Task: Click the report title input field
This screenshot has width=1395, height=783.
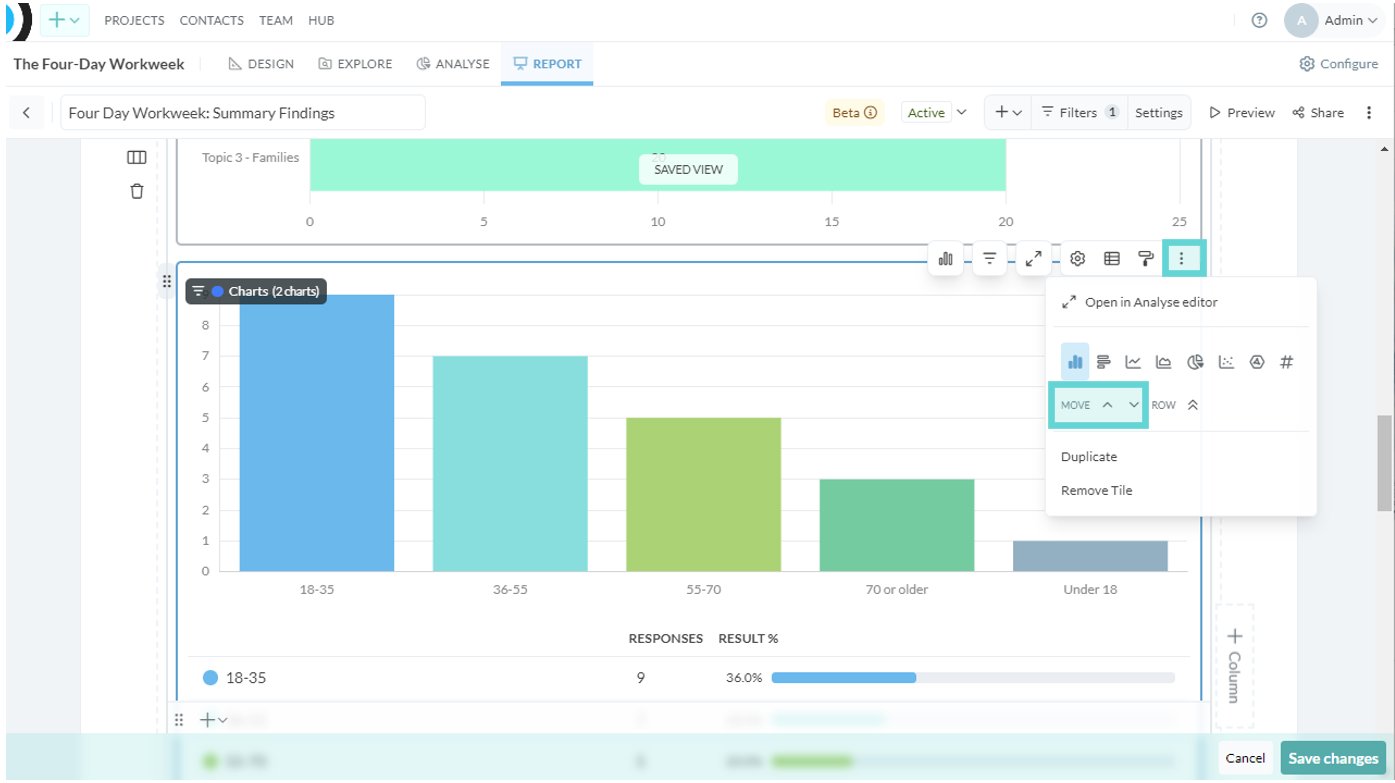Action: (243, 113)
